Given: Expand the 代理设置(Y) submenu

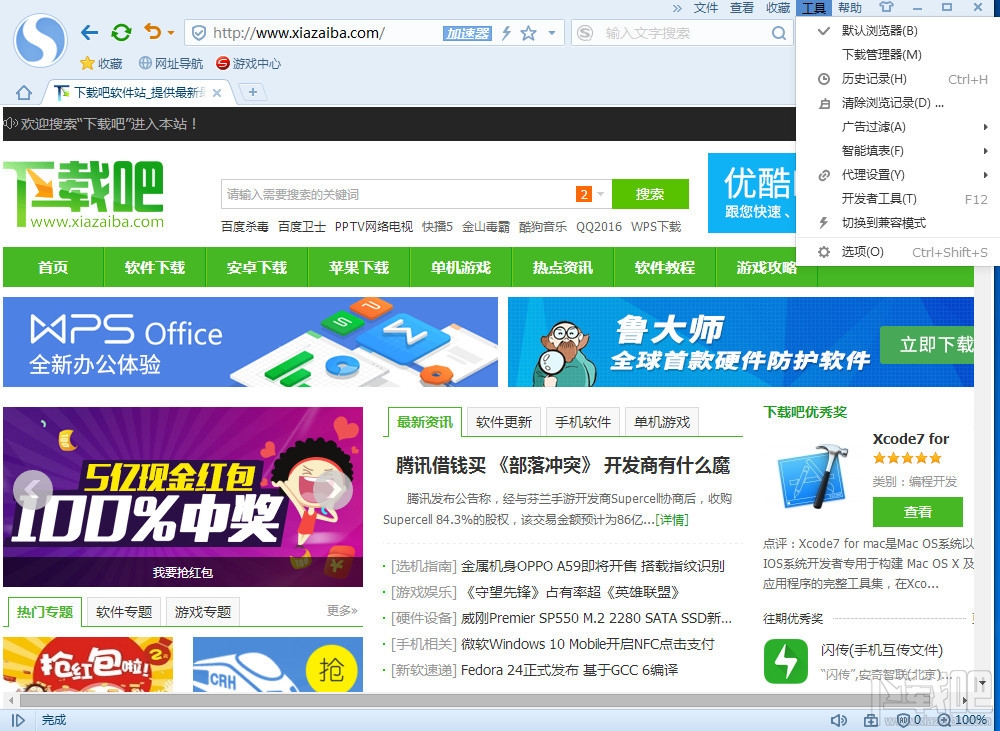Looking at the screenshot, I should (898, 175).
